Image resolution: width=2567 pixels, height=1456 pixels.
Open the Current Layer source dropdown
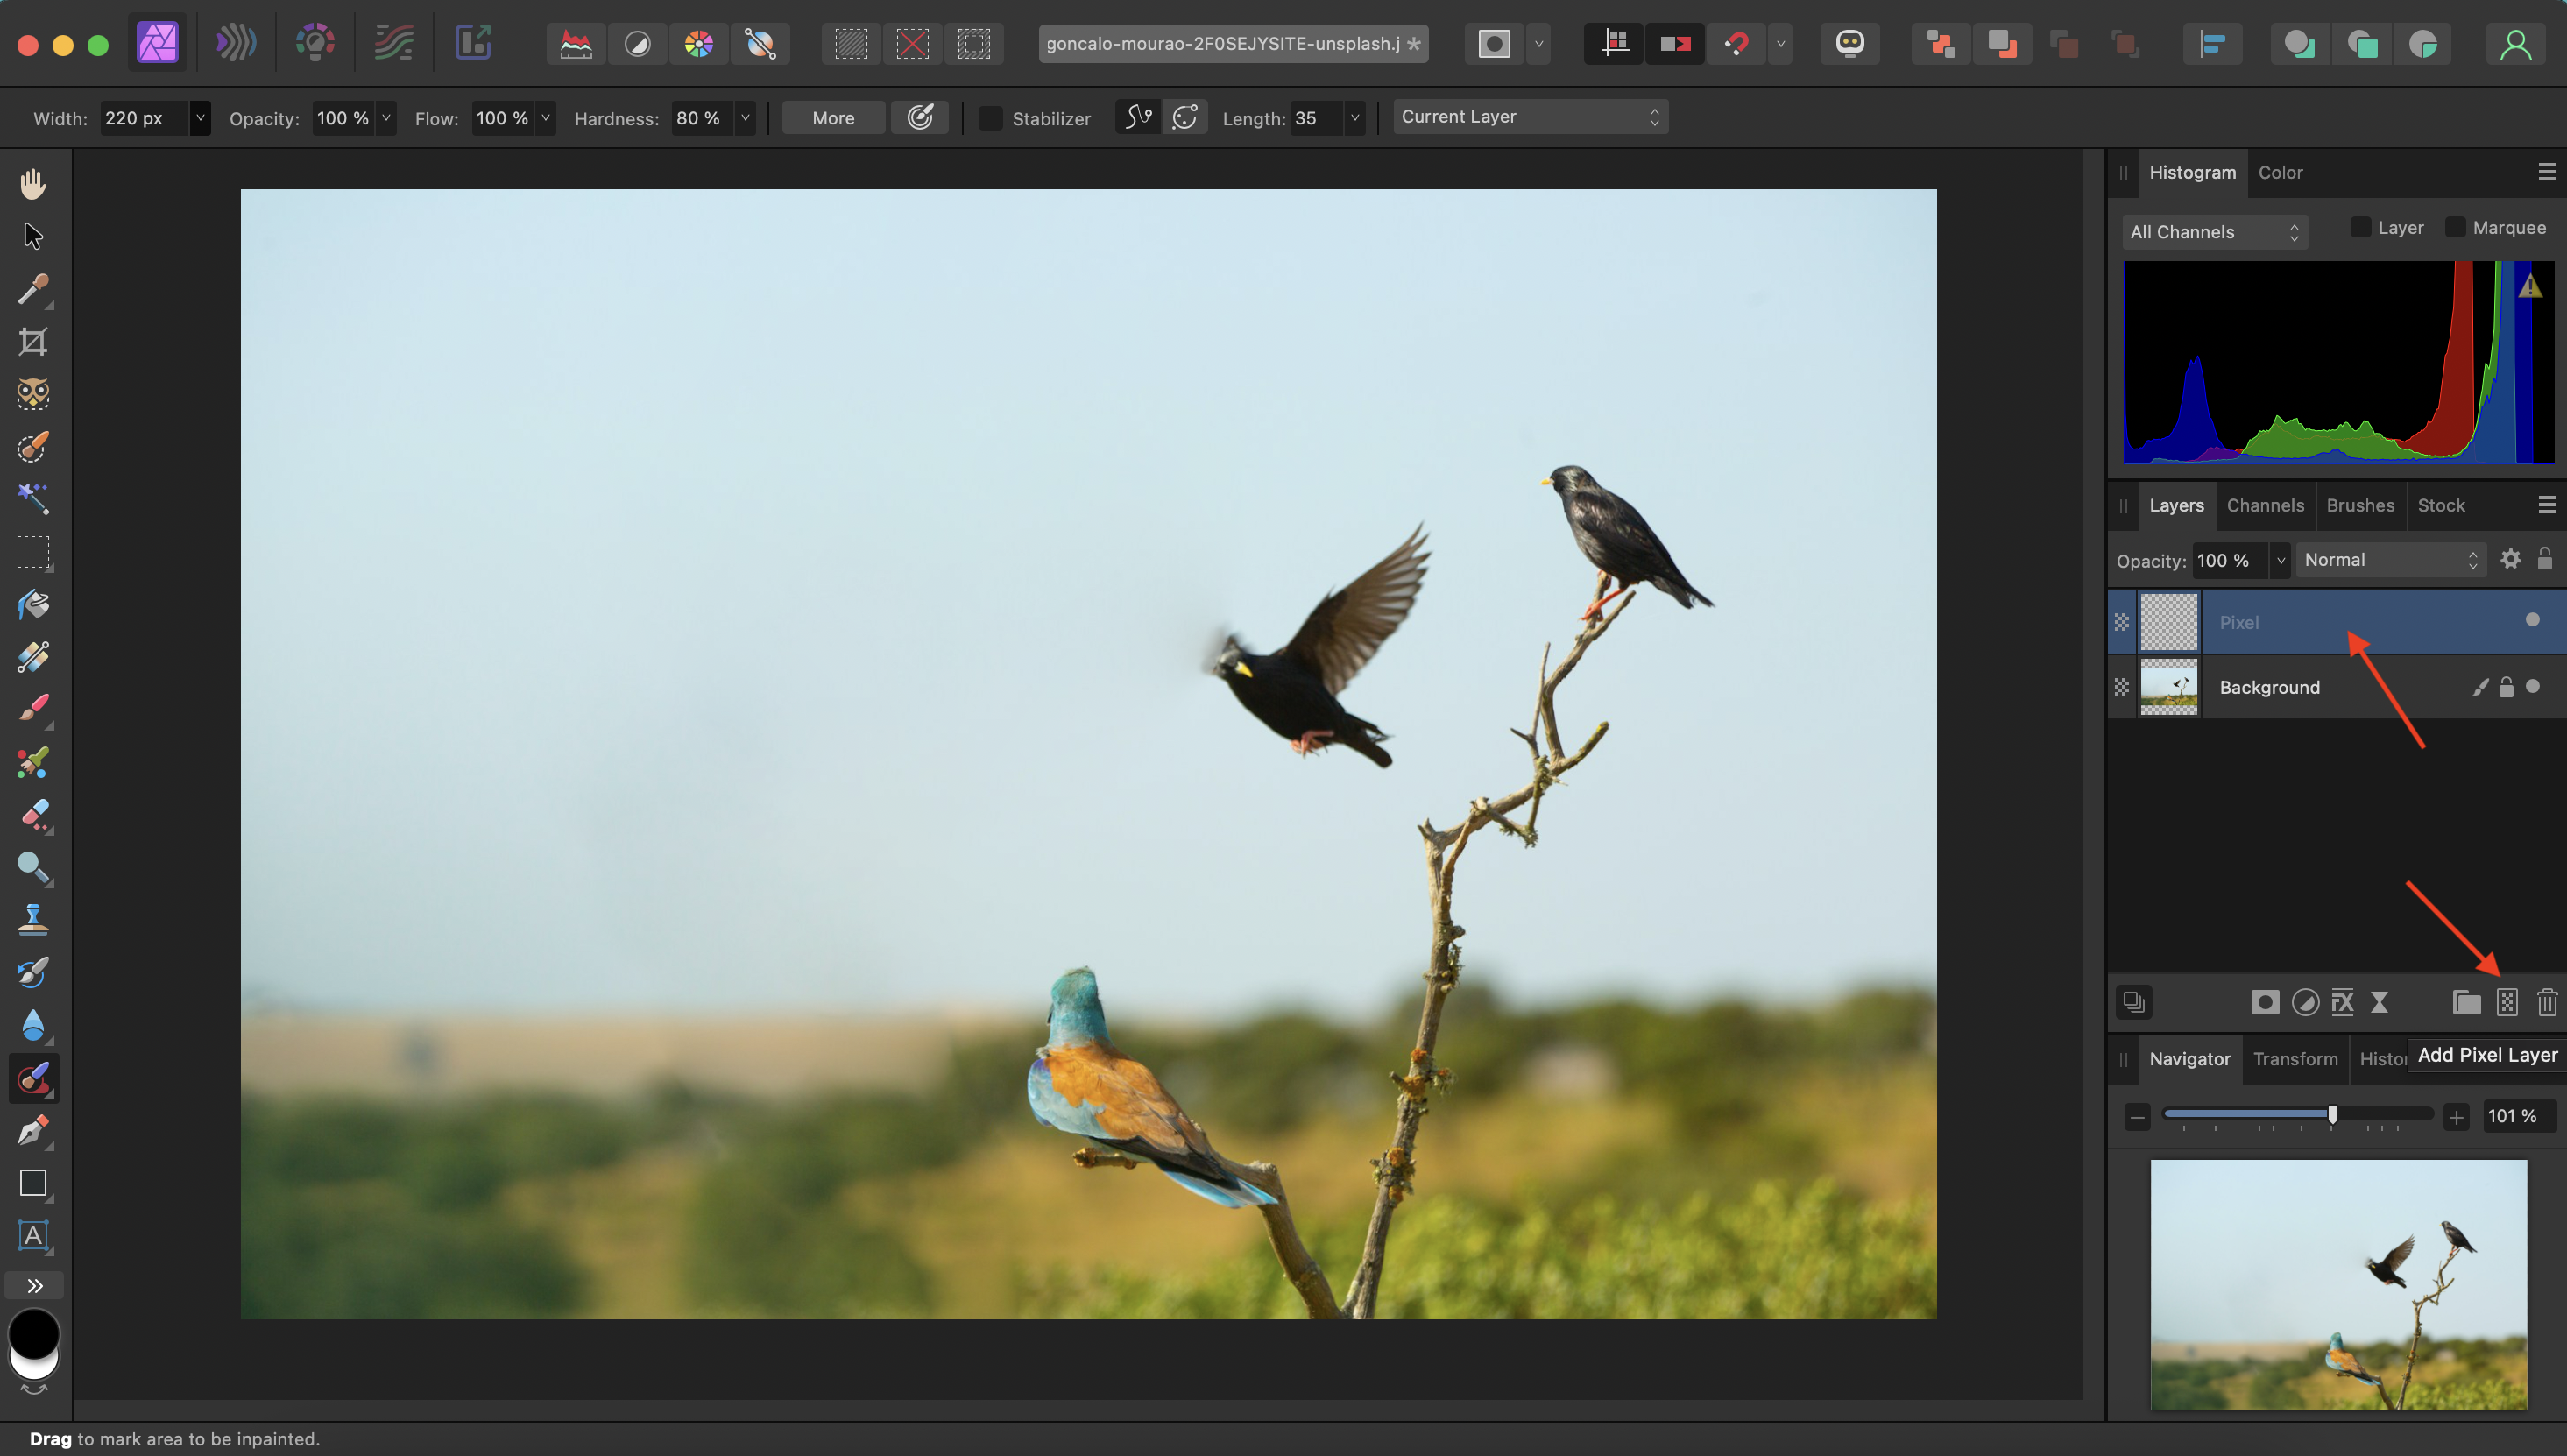(1529, 117)
